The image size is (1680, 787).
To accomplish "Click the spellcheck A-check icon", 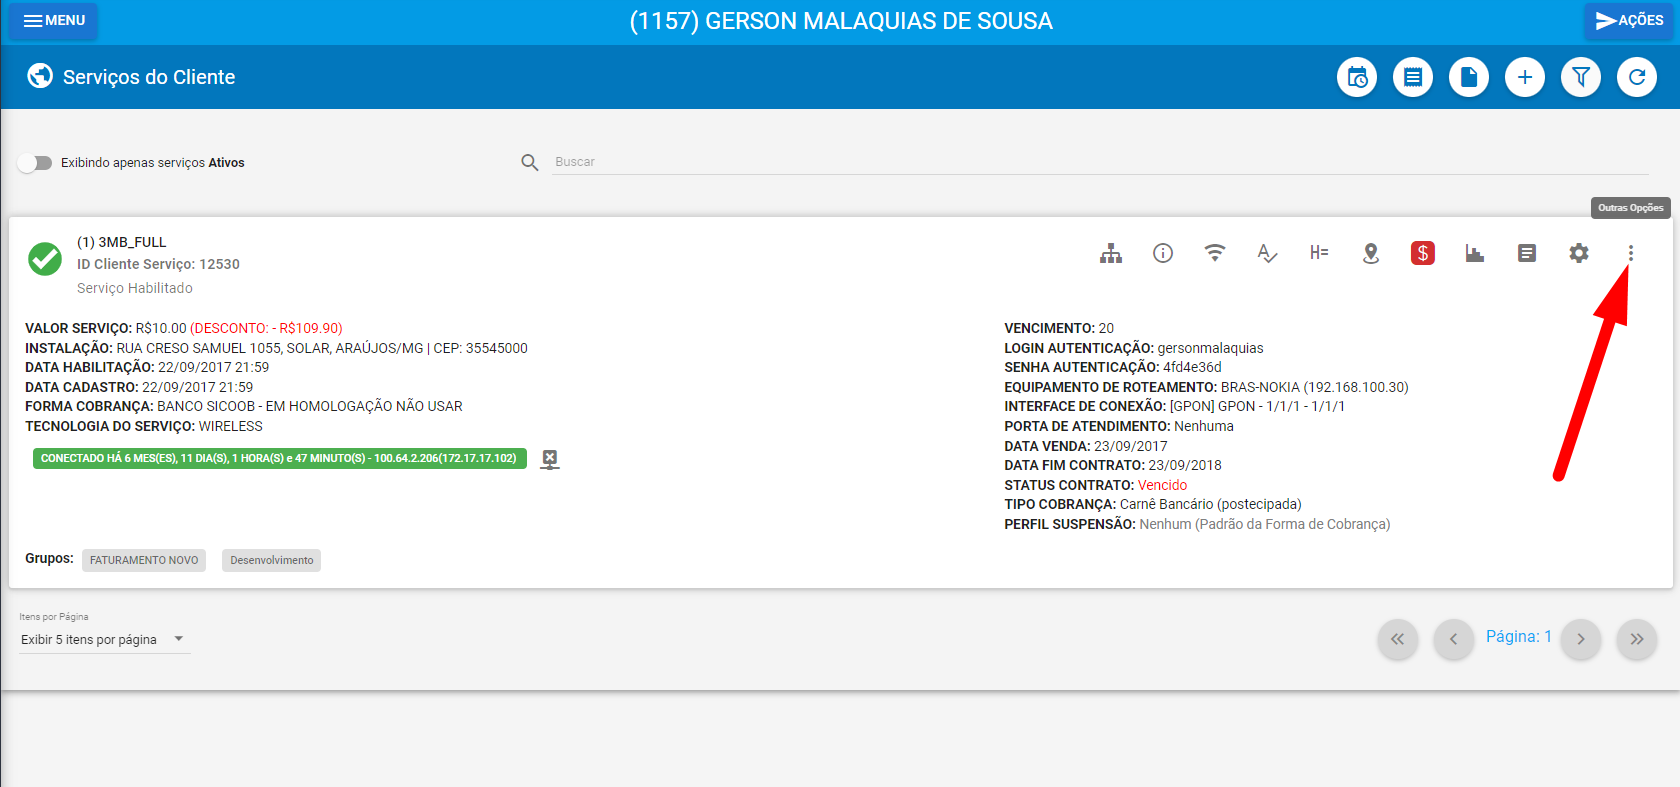I will coord(1267,253).
